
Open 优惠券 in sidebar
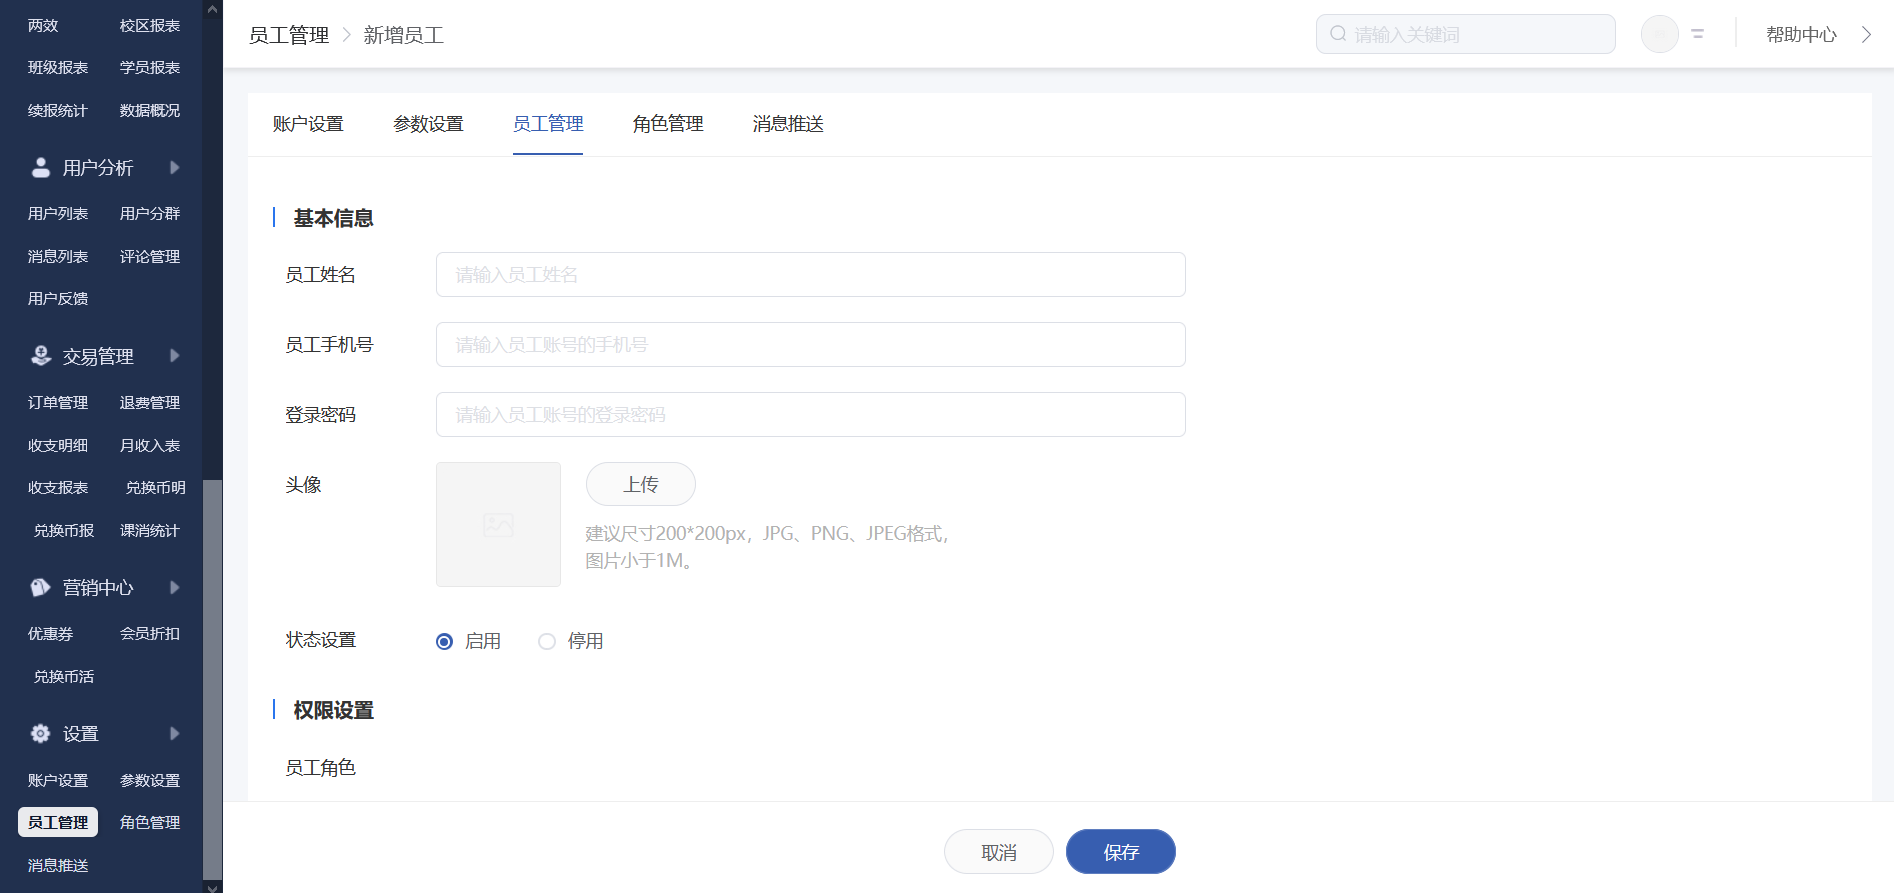pos(51,633)
